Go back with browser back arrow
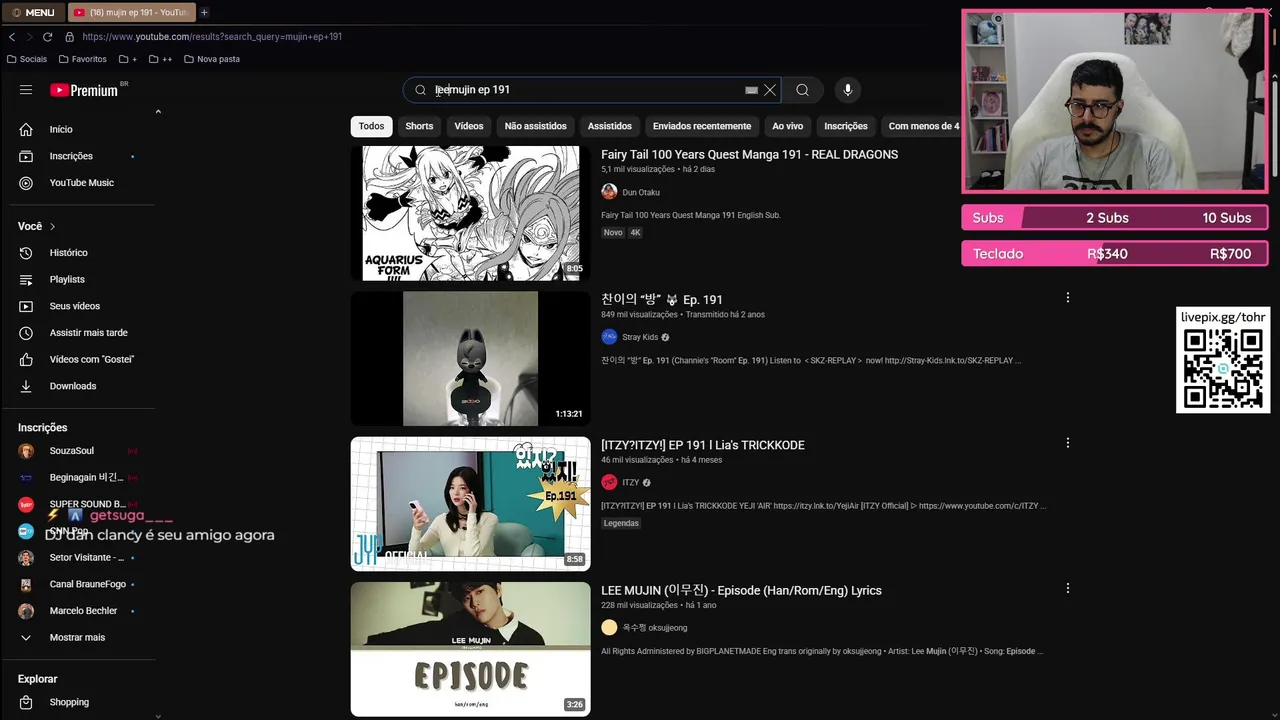The height and width of the screenshot is (720, 1280). (12, 37)
